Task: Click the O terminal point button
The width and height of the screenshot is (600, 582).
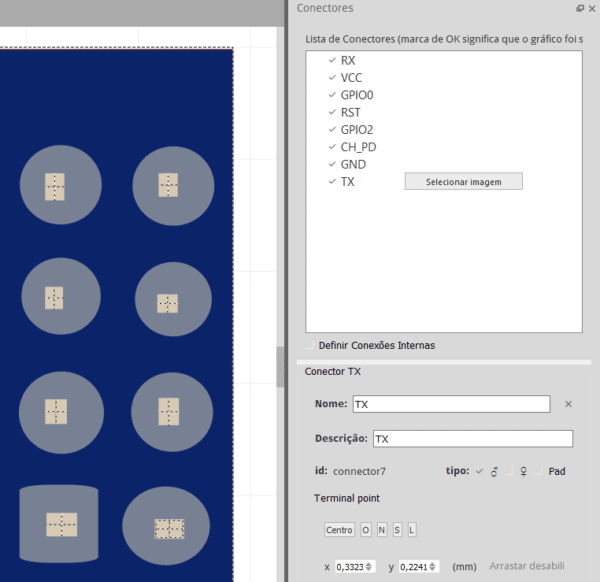Action: coord(366,530)
